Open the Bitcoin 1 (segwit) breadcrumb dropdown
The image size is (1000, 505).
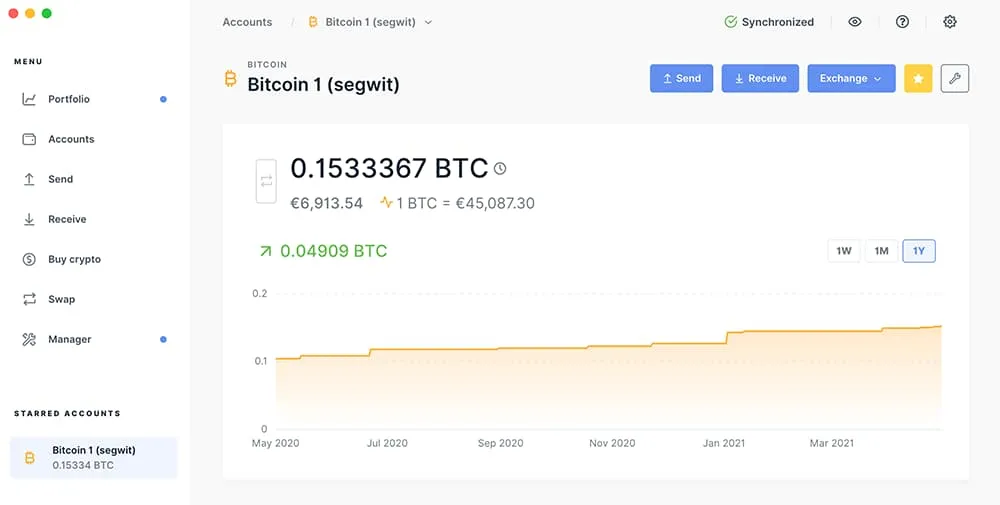point(370,22)
